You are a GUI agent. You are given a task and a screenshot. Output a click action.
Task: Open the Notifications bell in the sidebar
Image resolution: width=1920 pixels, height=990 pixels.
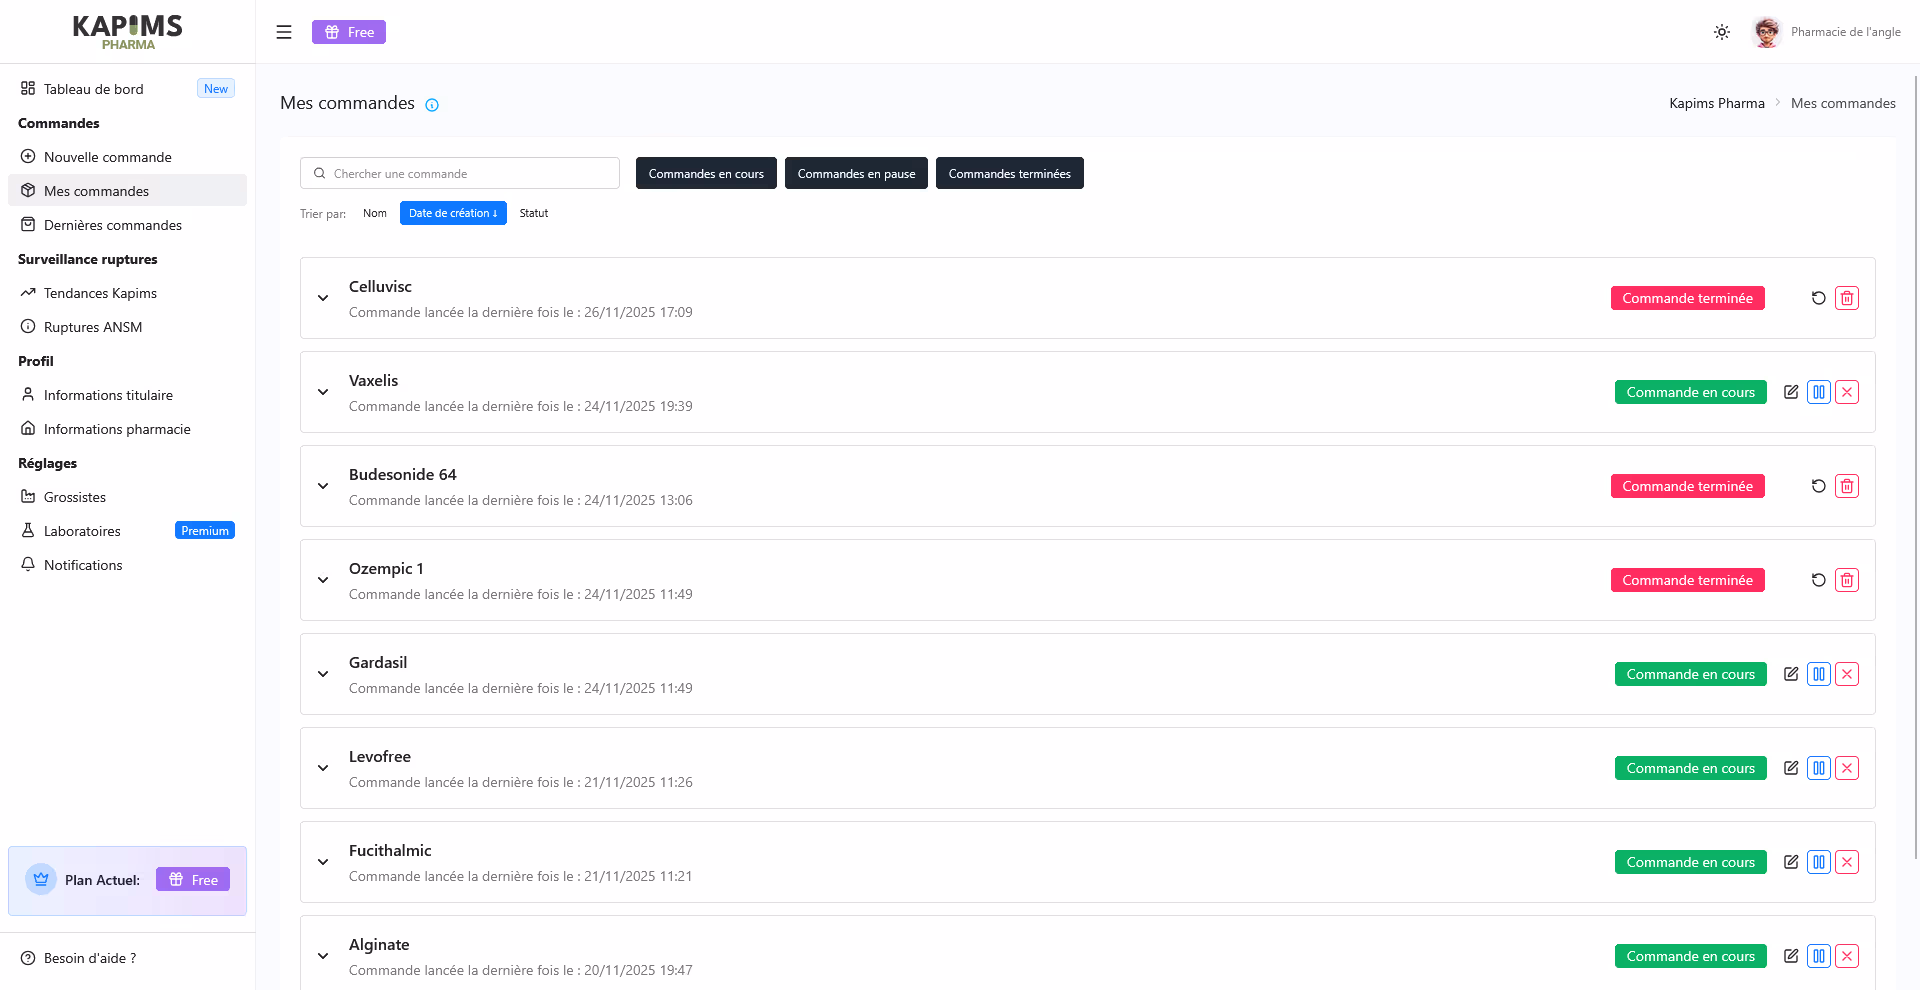pos(28,564)
